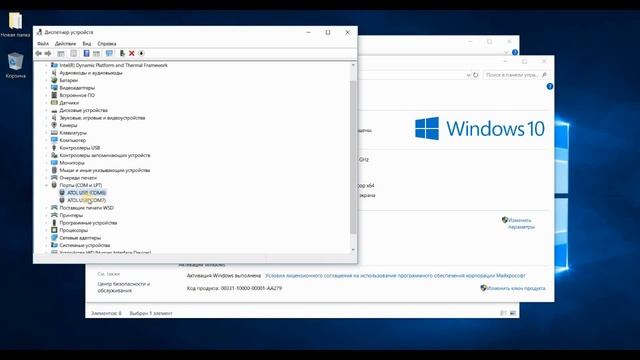Select the highlighted ATOL USB (COM6) device
Image resolution: width=640 pixels, height=360 pixels.
(87, 193)
